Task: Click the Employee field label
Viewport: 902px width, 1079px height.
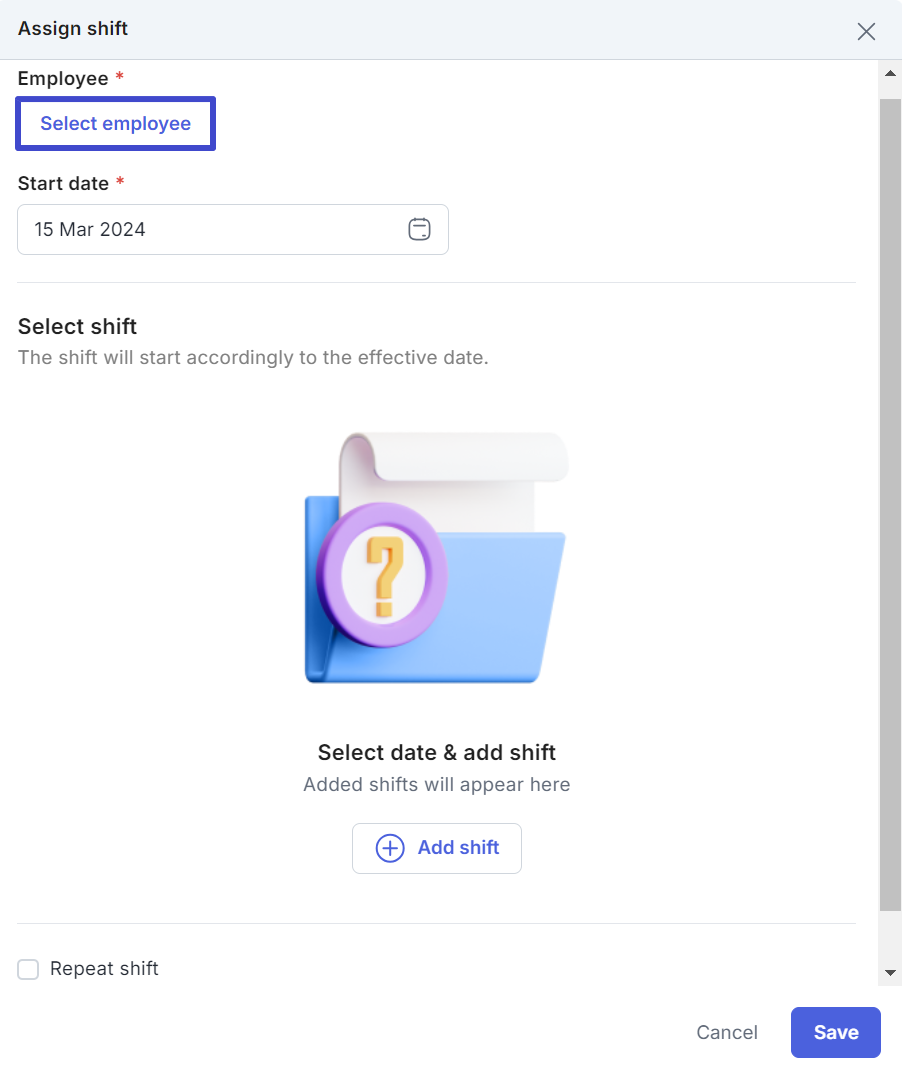Action: [62, 79]
